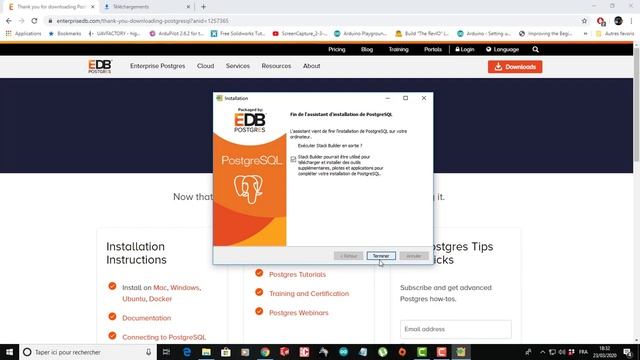Click the Terminer button in installer
The image size is (640, 360).
click(381, 256)
